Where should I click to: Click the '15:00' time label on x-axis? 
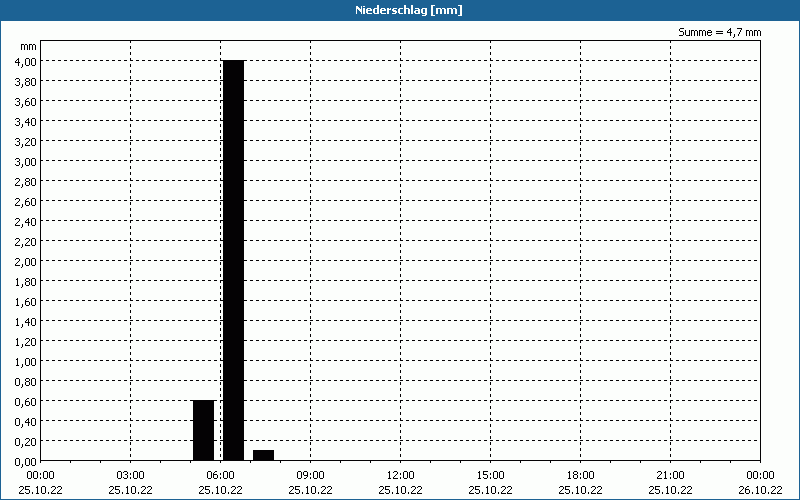tap(490, 476)
